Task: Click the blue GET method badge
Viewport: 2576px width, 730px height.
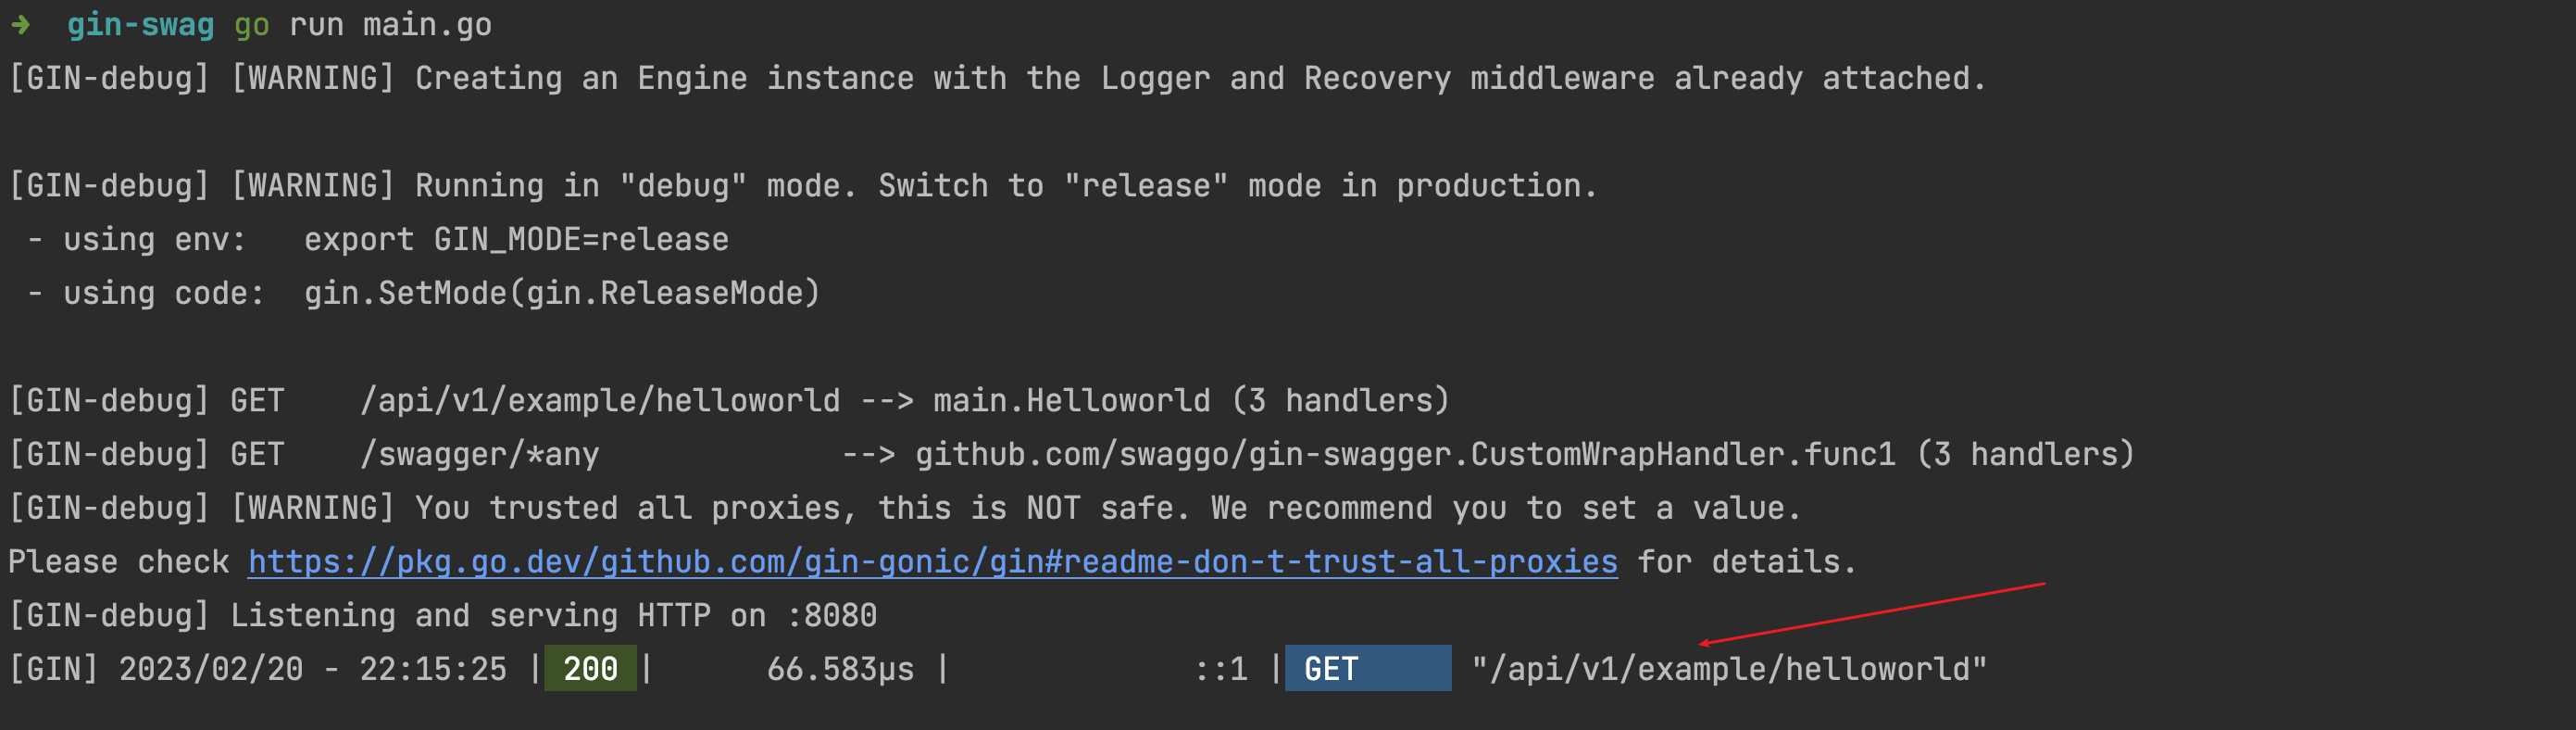Action: tap(1366, 669)
